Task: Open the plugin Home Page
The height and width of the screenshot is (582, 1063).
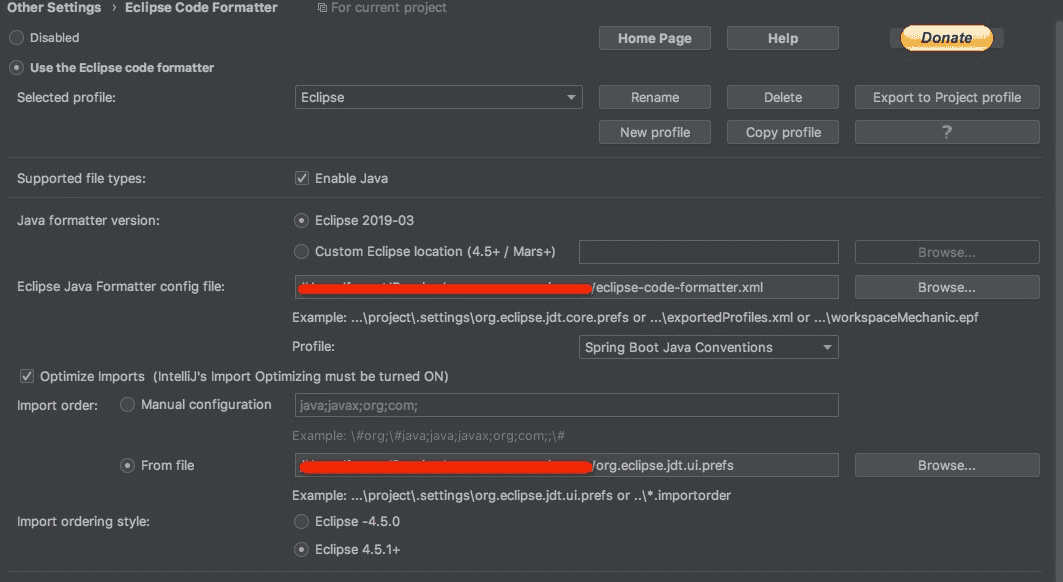Action: click(x=654, y=38)
